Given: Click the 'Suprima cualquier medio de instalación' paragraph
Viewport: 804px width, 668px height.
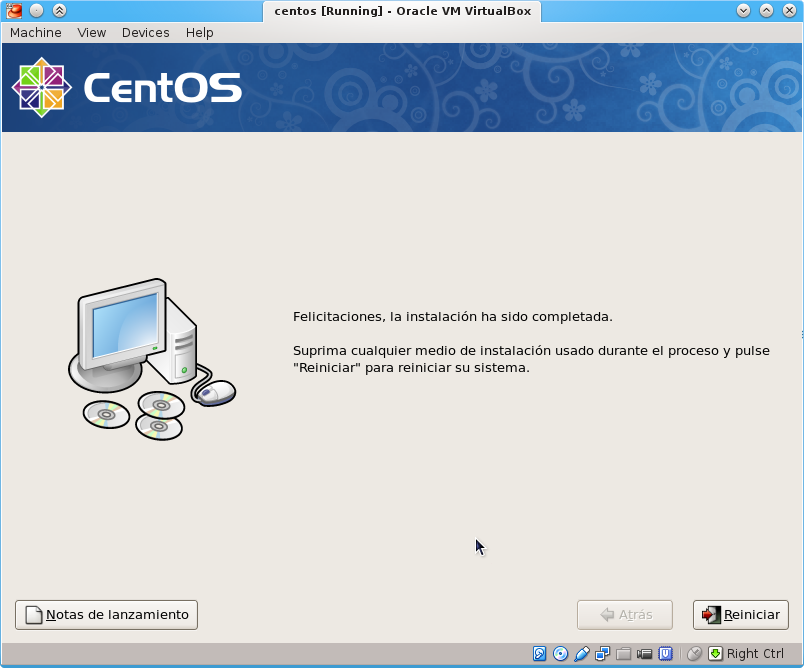Looking at the screenshot, I should coord(531,359).
